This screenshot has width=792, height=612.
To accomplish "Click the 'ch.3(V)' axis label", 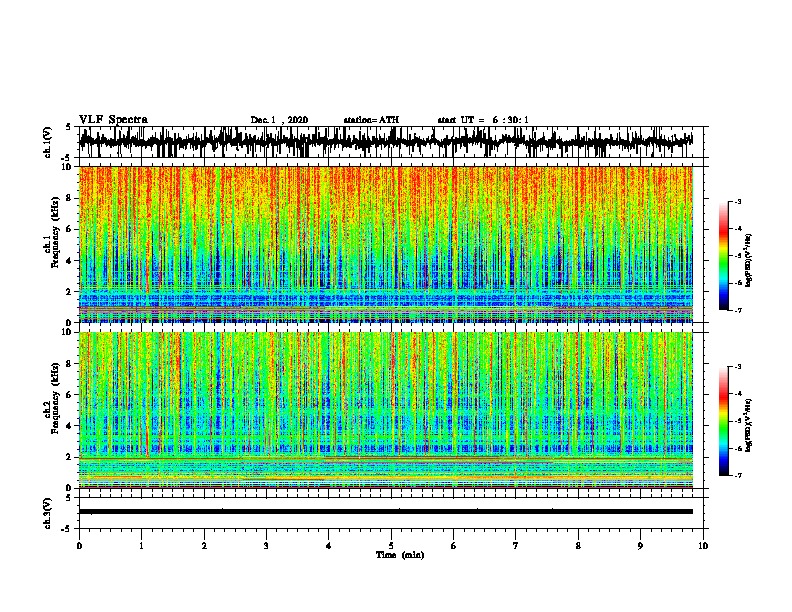I will click(x=48, y=514).
